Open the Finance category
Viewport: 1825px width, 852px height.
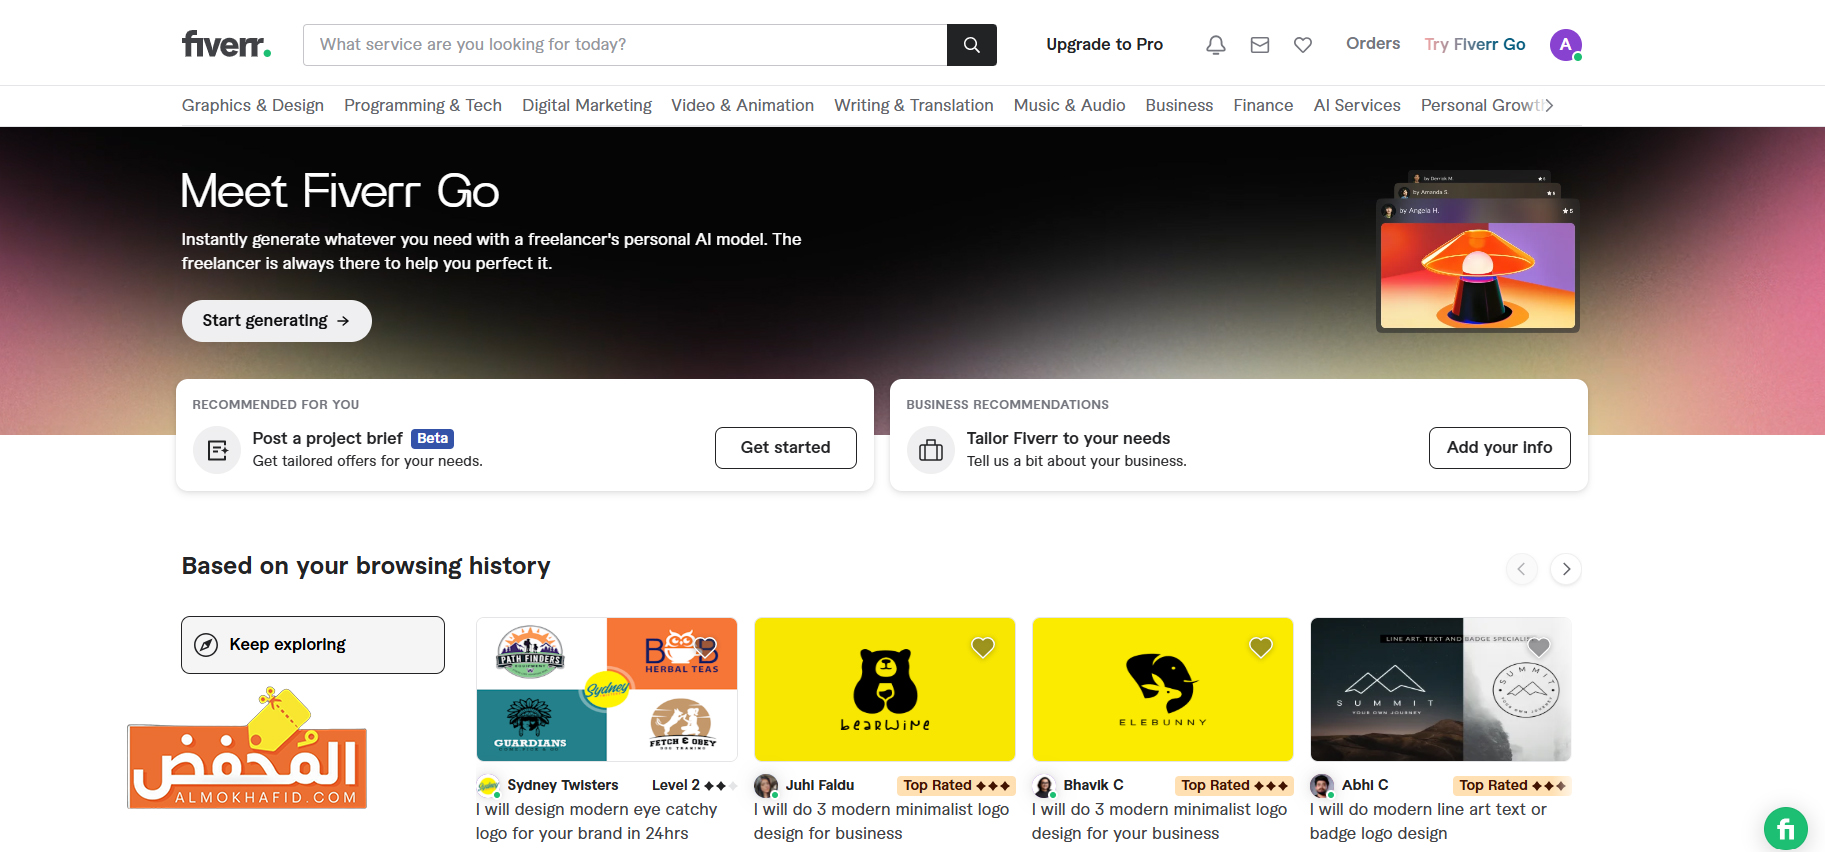click(1263, 105)
